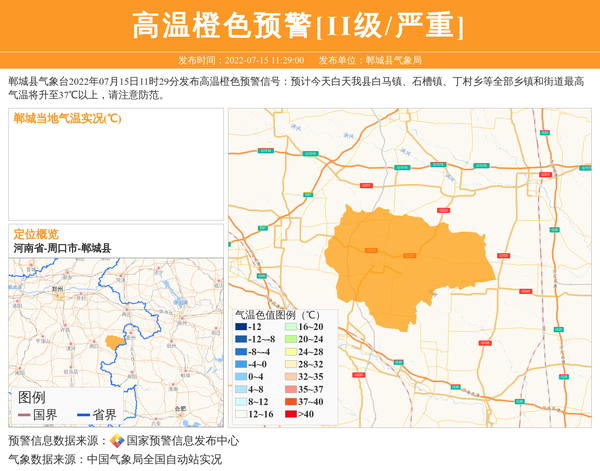600x471 pixels.
Task: Open the 定位概览 panel heading
Action: pos(36,234)
